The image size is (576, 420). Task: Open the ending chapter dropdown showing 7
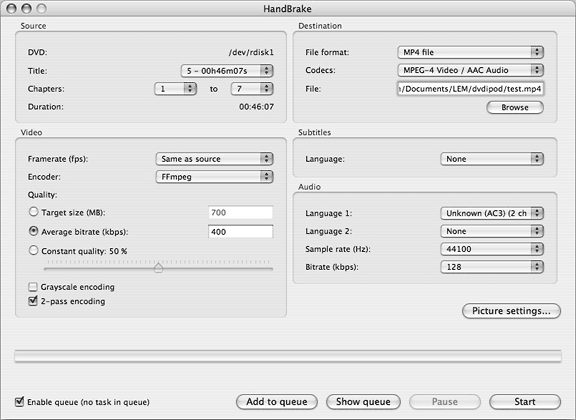pos(252,89)
